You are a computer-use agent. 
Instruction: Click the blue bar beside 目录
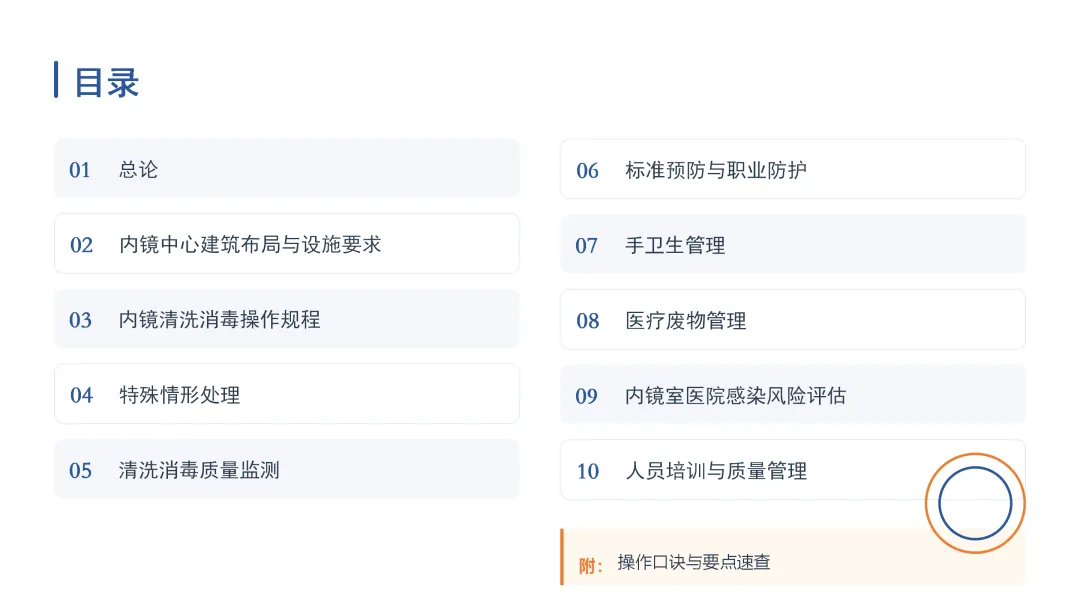[56, 80]
